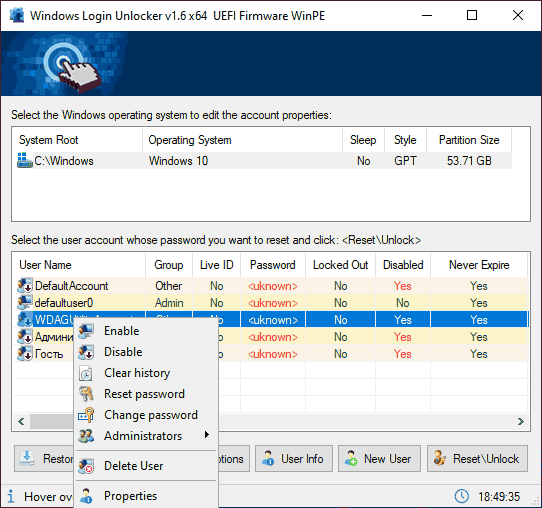Click the C:\Windows drive icon
Image resolution: width=542 pixels, height=508 pixels.
click(25, 161)
